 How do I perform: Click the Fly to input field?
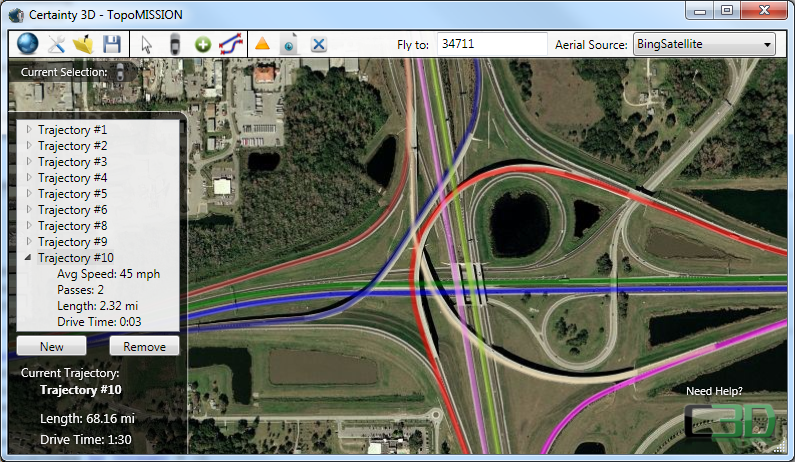493,45
